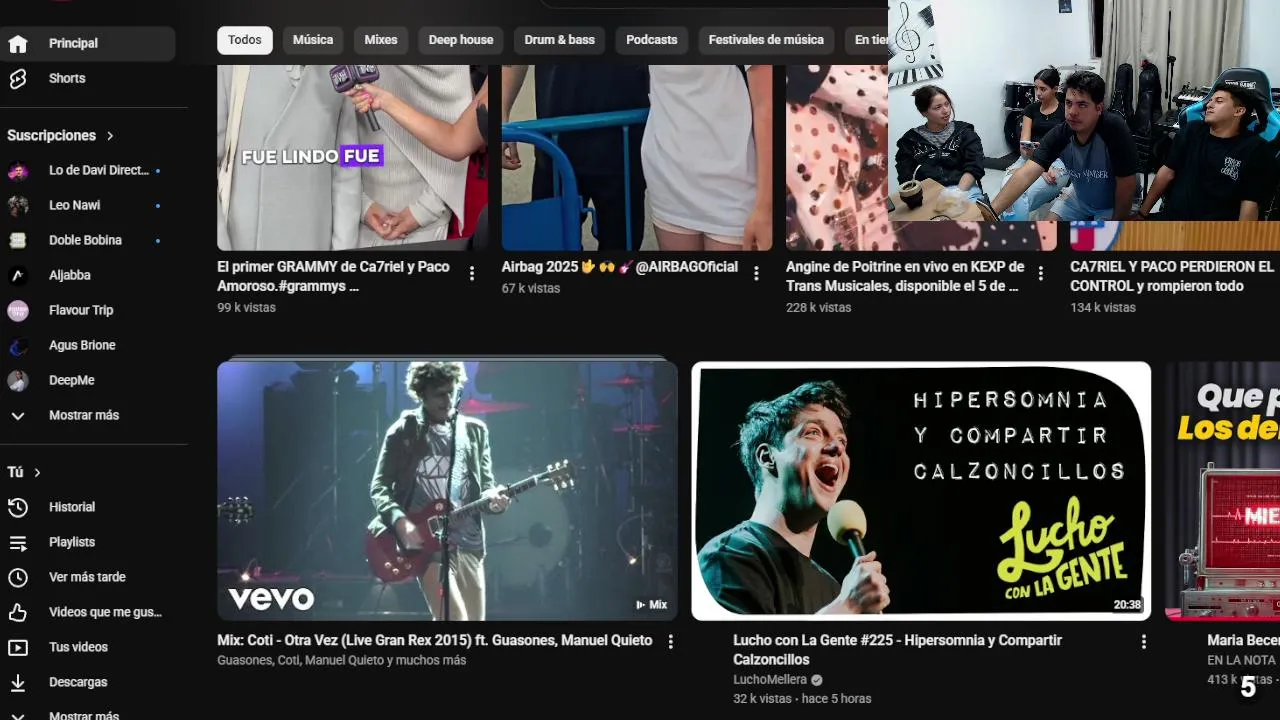Select the Mixes filter chip
The image size is (1280, 720).
[381, 40]
